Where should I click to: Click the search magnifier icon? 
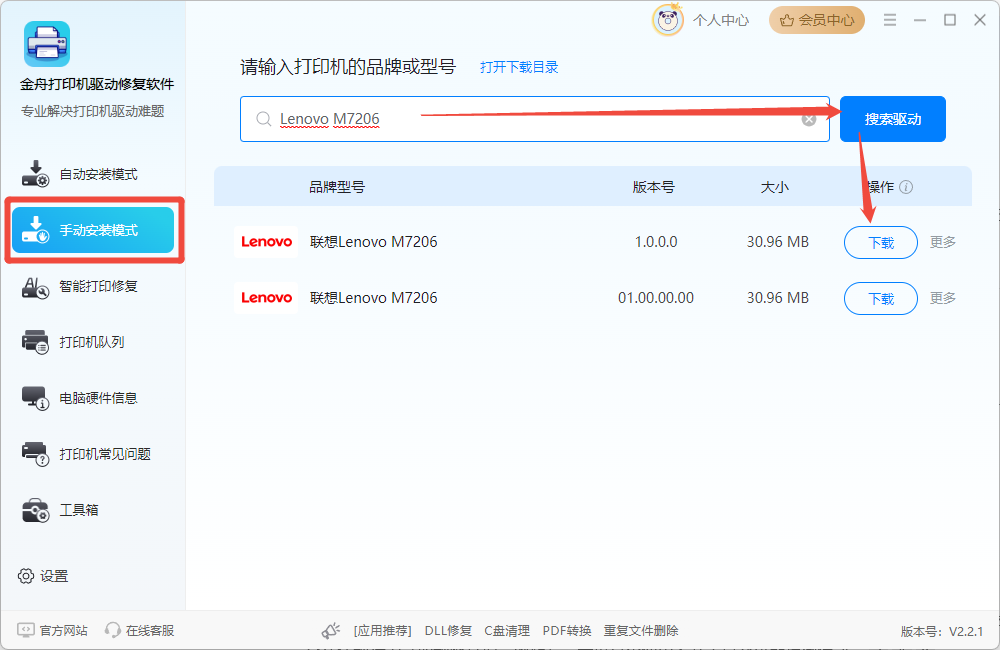point(263,119)
